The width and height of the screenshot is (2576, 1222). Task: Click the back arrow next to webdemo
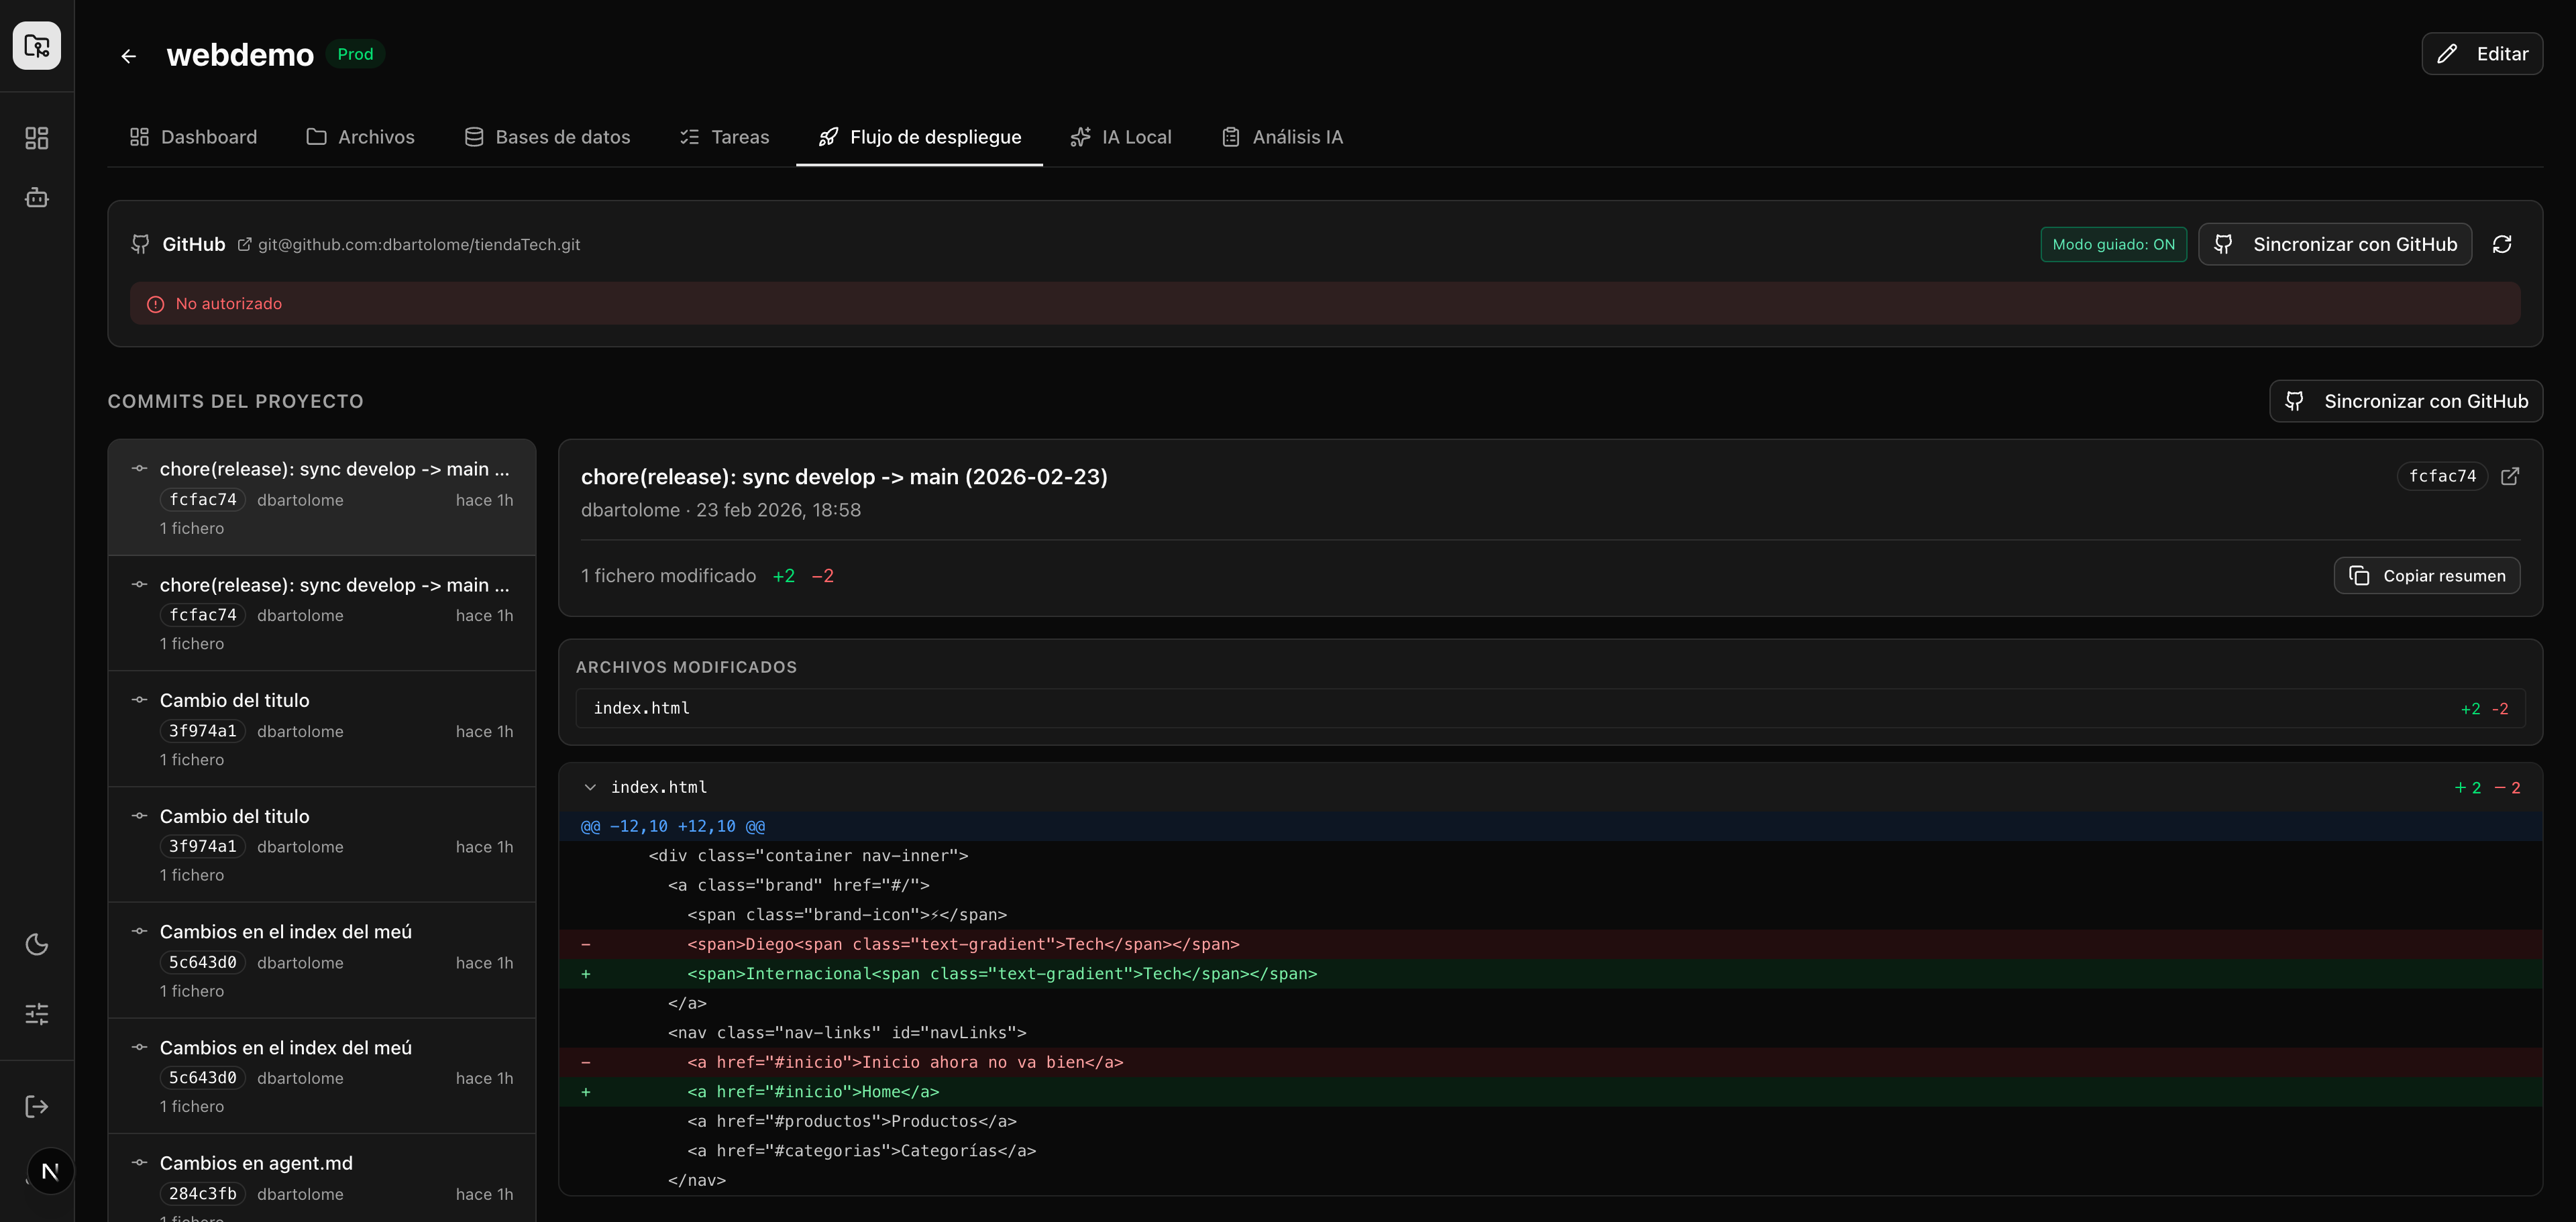click(128, 56)
